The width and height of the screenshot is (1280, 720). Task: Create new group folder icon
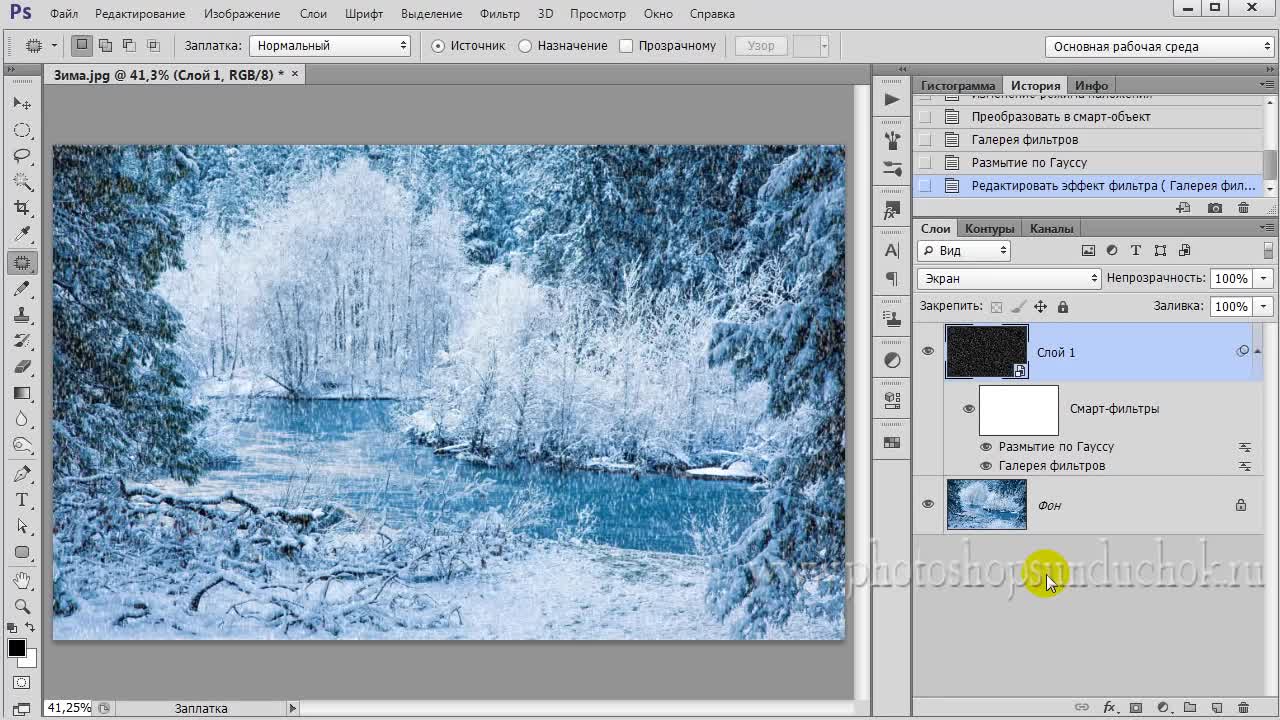(1190, 708)
